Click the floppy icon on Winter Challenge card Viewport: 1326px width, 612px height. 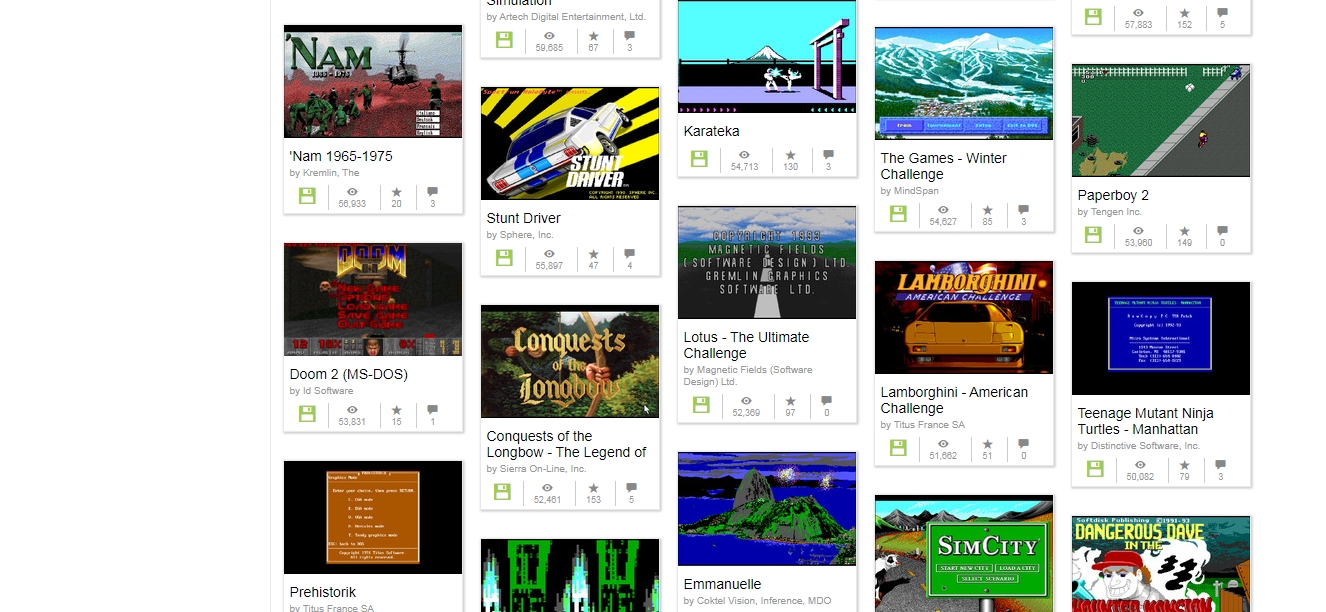pyautogui.click(x=898, y=213)
